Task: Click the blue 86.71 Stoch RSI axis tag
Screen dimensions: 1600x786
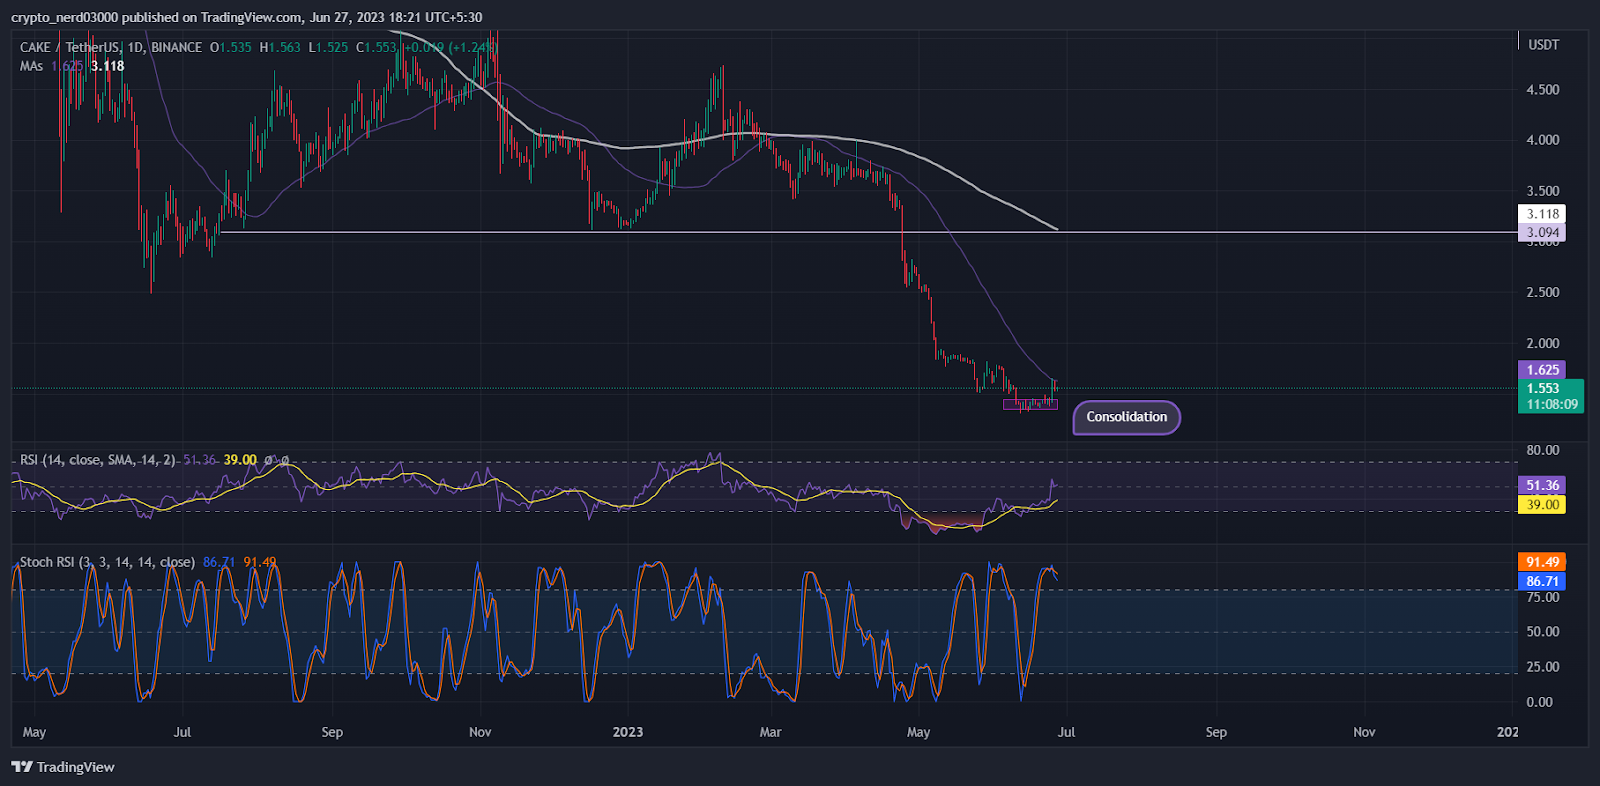Action: tap(1542, 581)
